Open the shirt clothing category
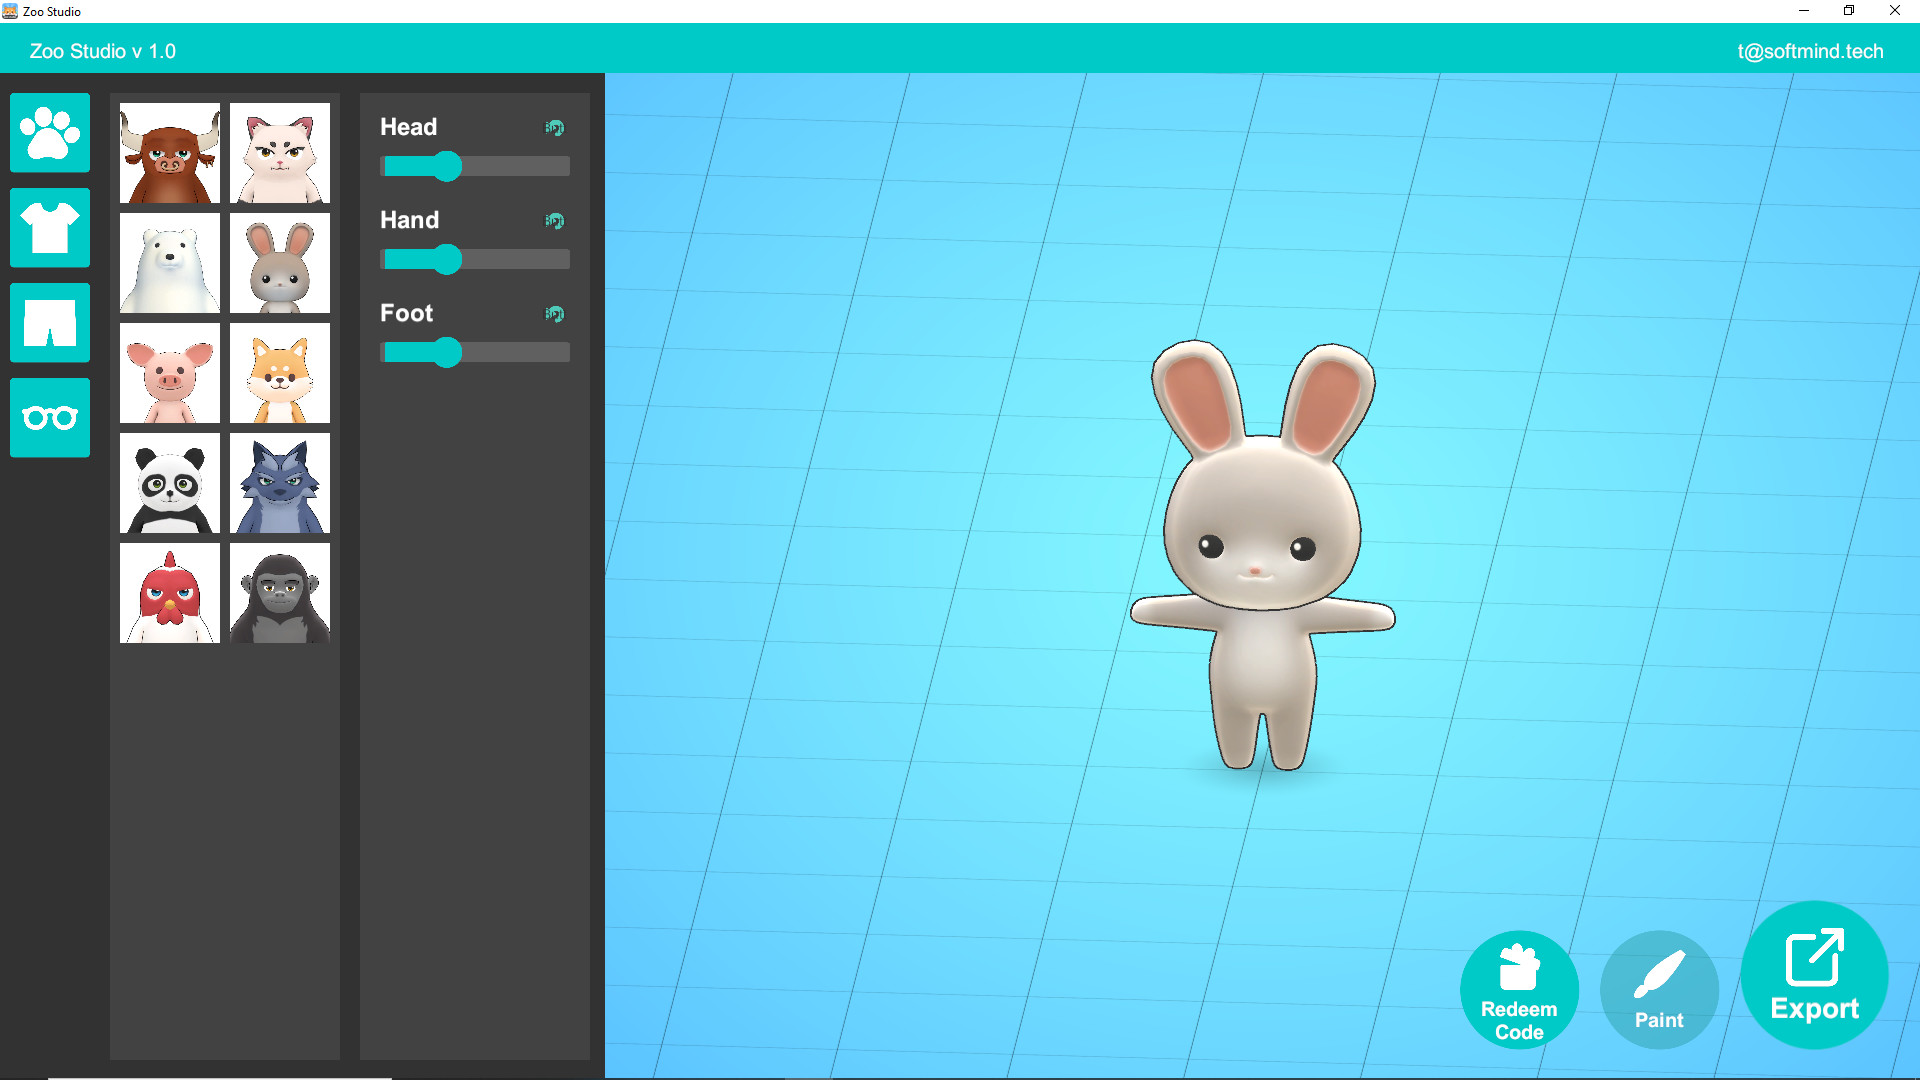1920x1080 pixels. click(49, 228)
